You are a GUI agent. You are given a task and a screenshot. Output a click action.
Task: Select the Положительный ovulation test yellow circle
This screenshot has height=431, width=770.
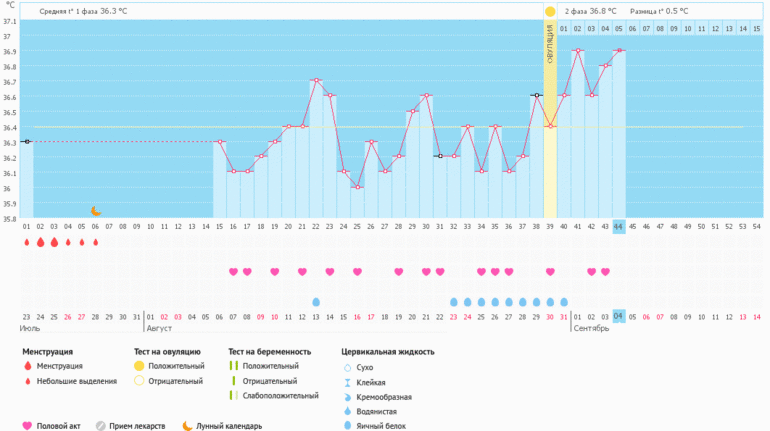pyautogui.click(x=139, y=367)
